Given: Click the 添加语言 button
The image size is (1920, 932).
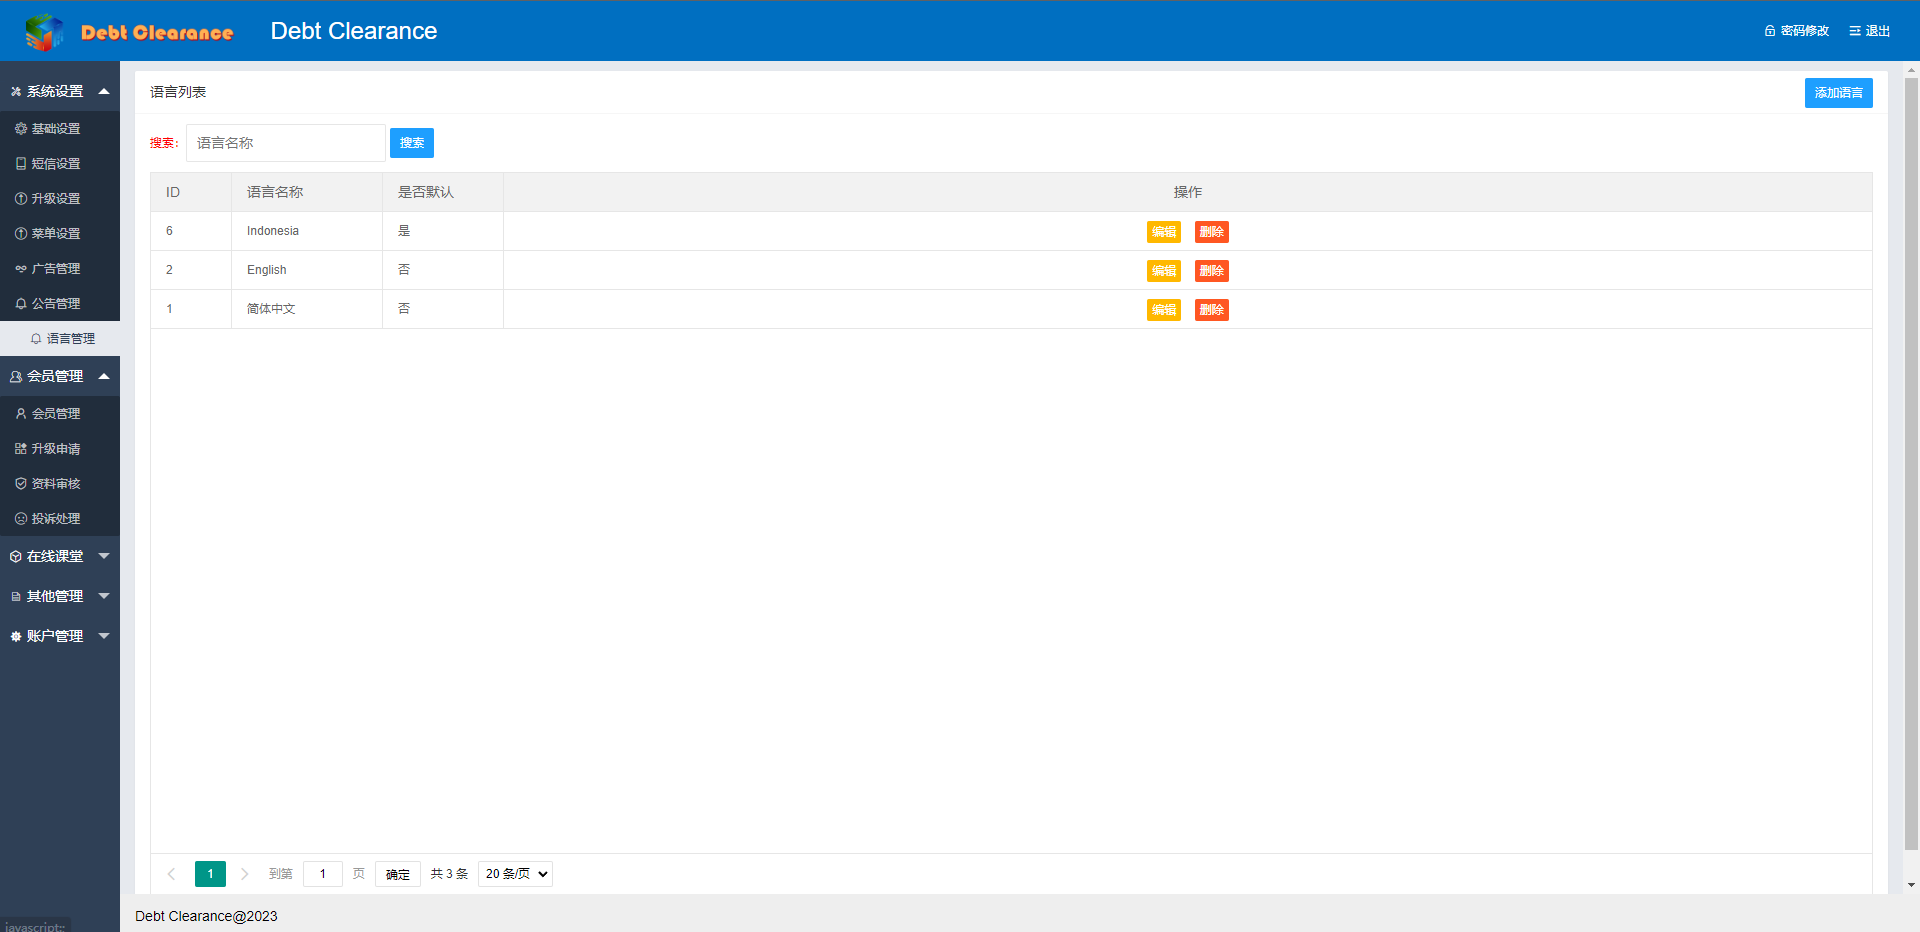Looking at the screenshot, I should pyautogui.click(x=1838, y=93).
